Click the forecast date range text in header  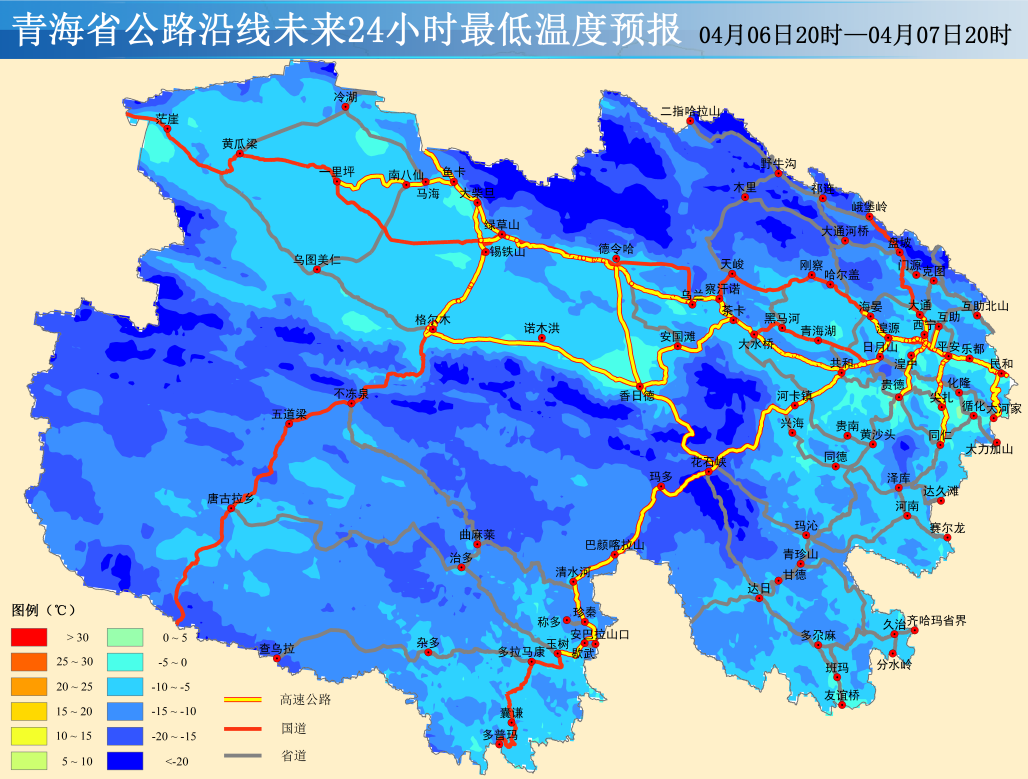[x=855, y=35]
